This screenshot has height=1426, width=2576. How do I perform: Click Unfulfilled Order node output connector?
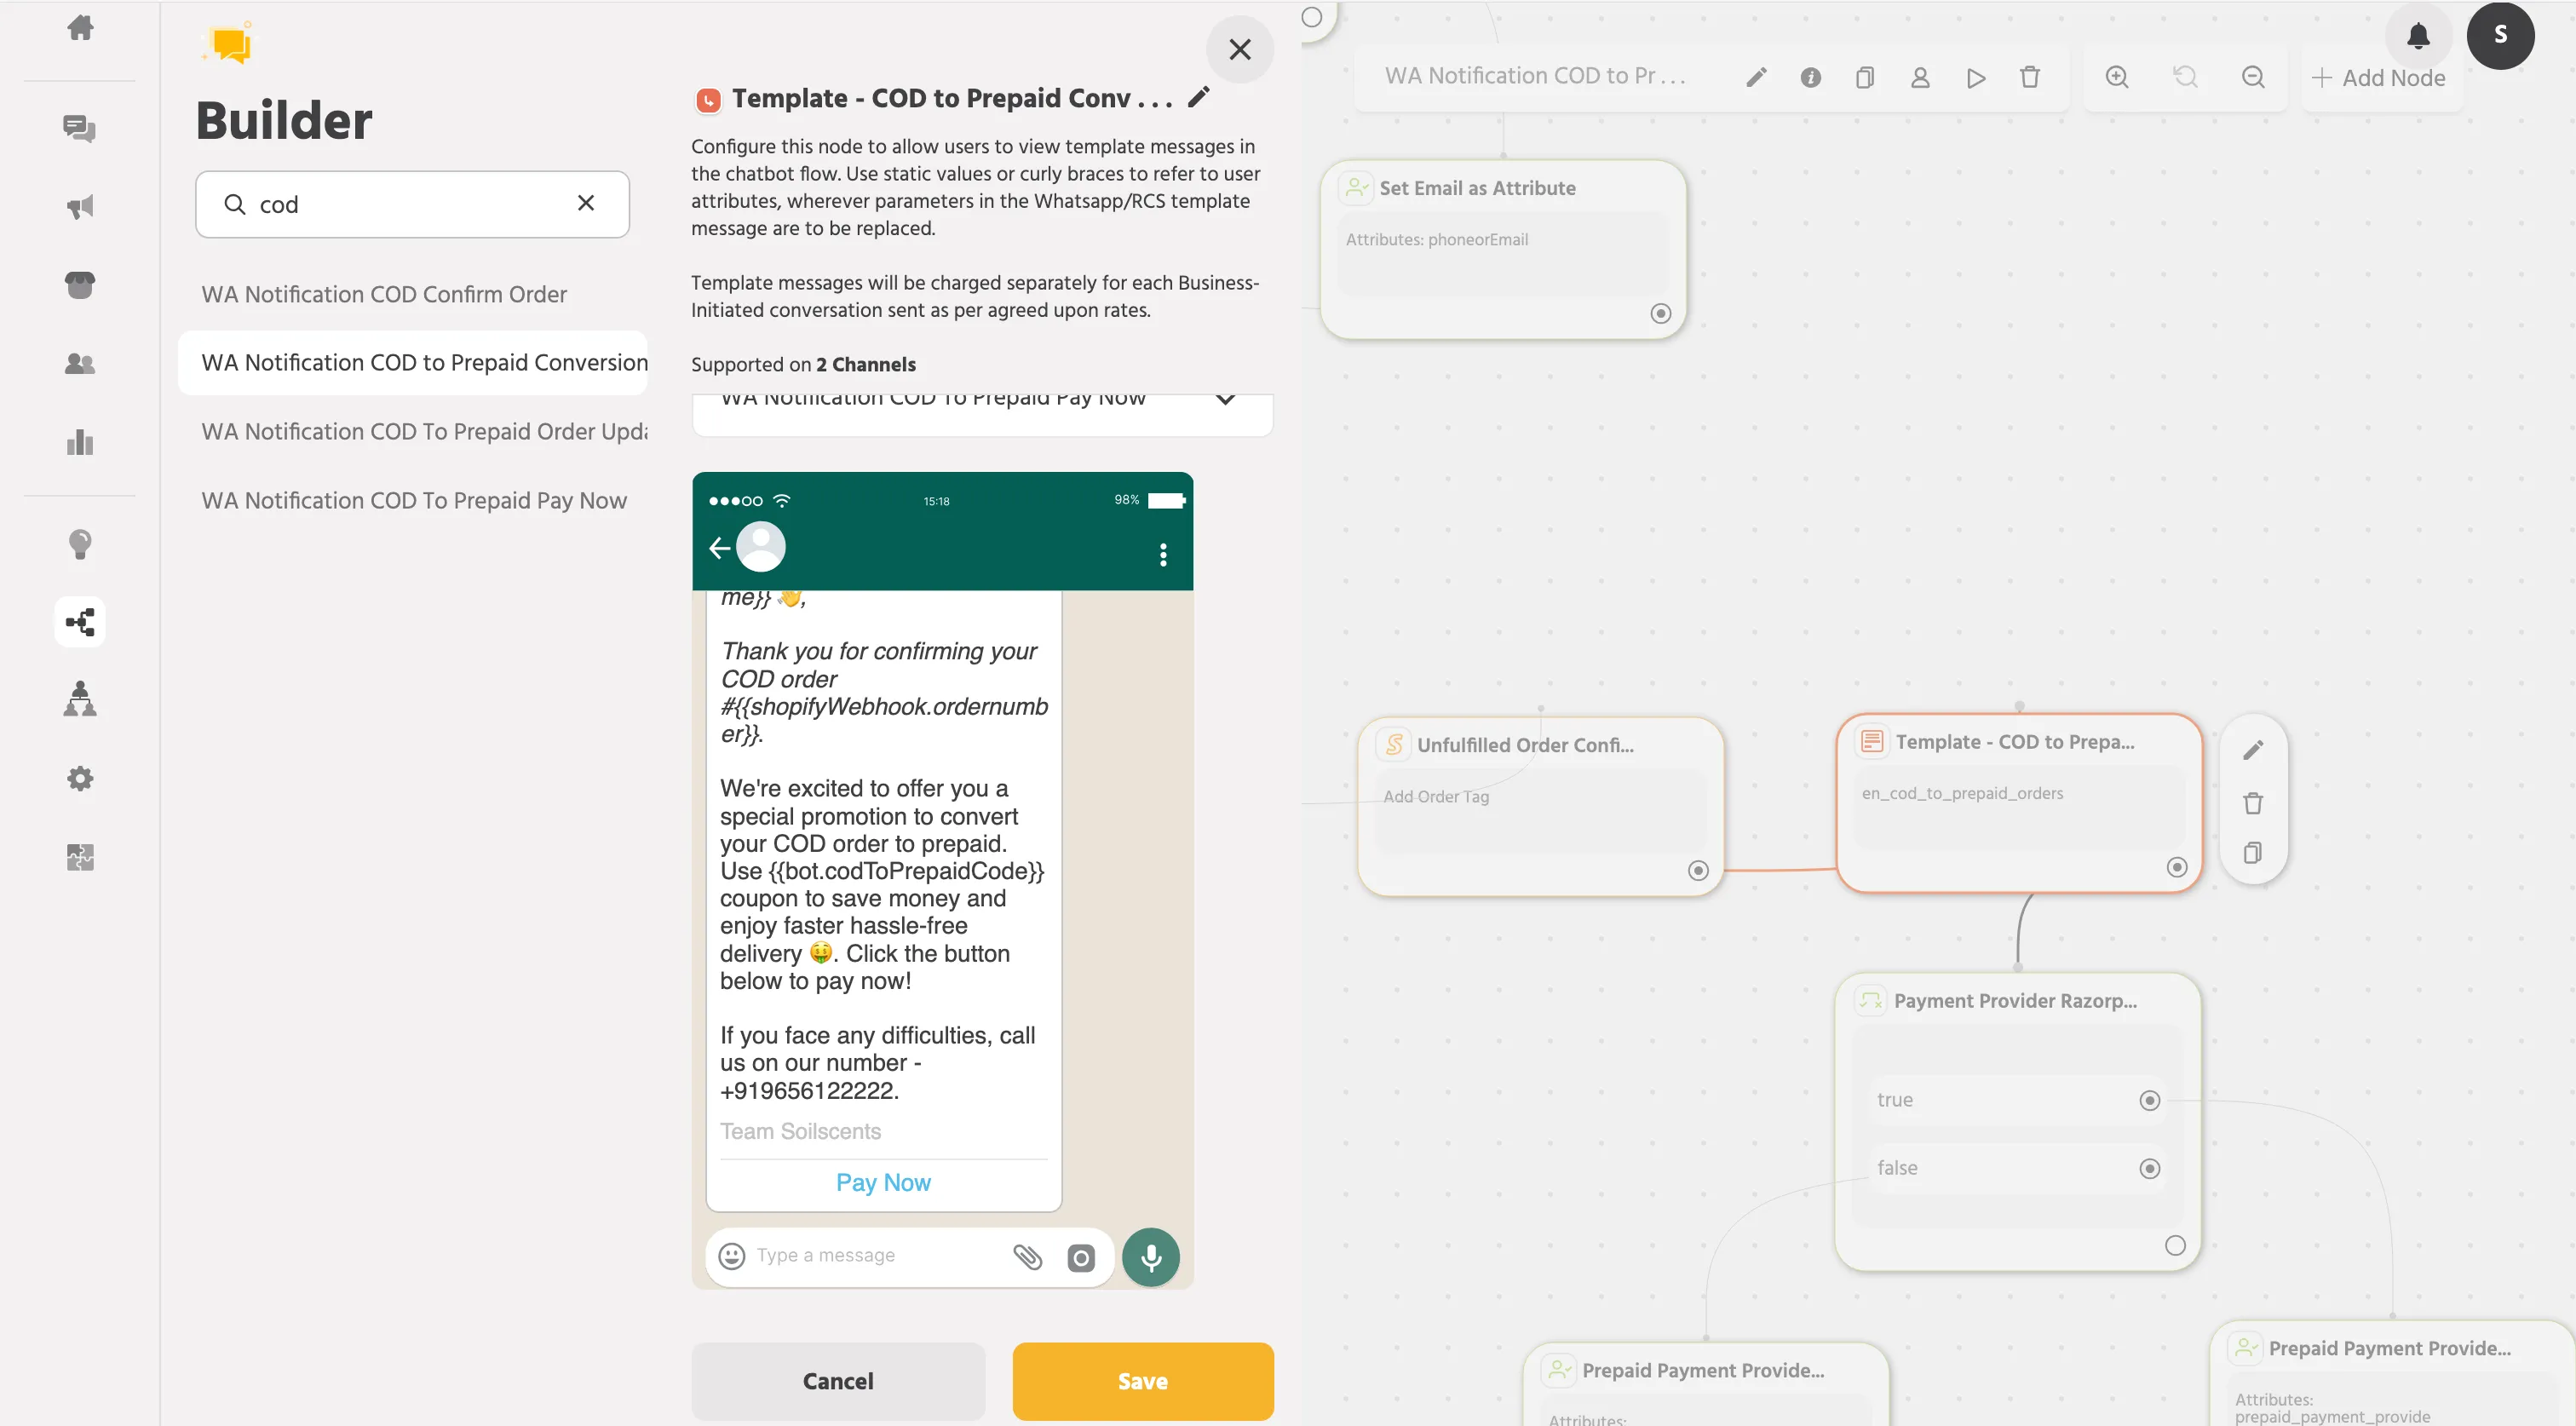point(1697,869)
